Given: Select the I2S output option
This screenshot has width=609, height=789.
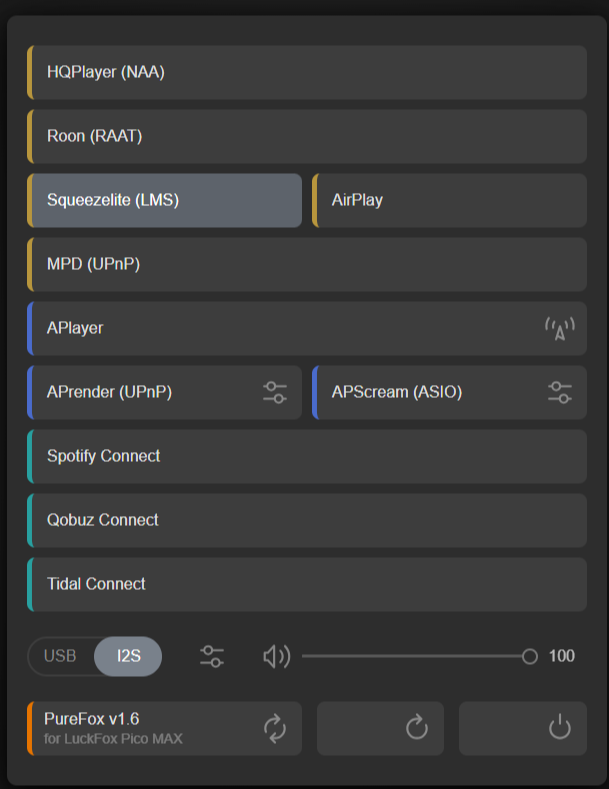Looking at the screenshot, I should (x=128, y=656).
